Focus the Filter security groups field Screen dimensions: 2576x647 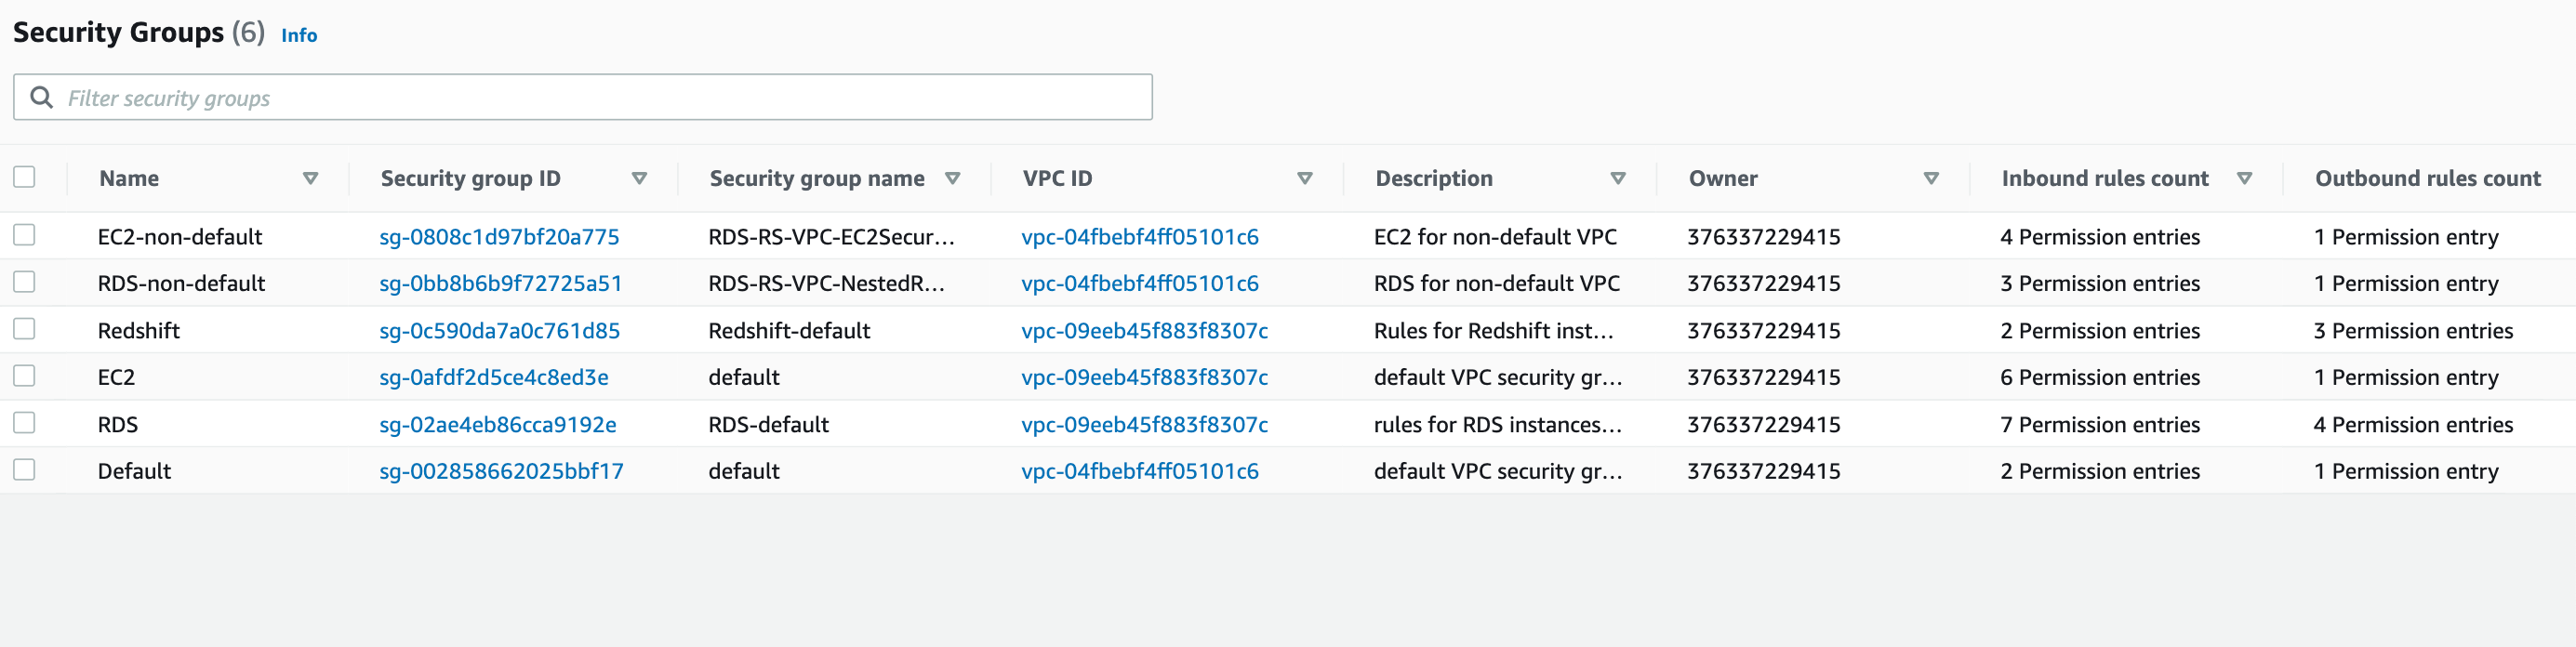[600, 97]
